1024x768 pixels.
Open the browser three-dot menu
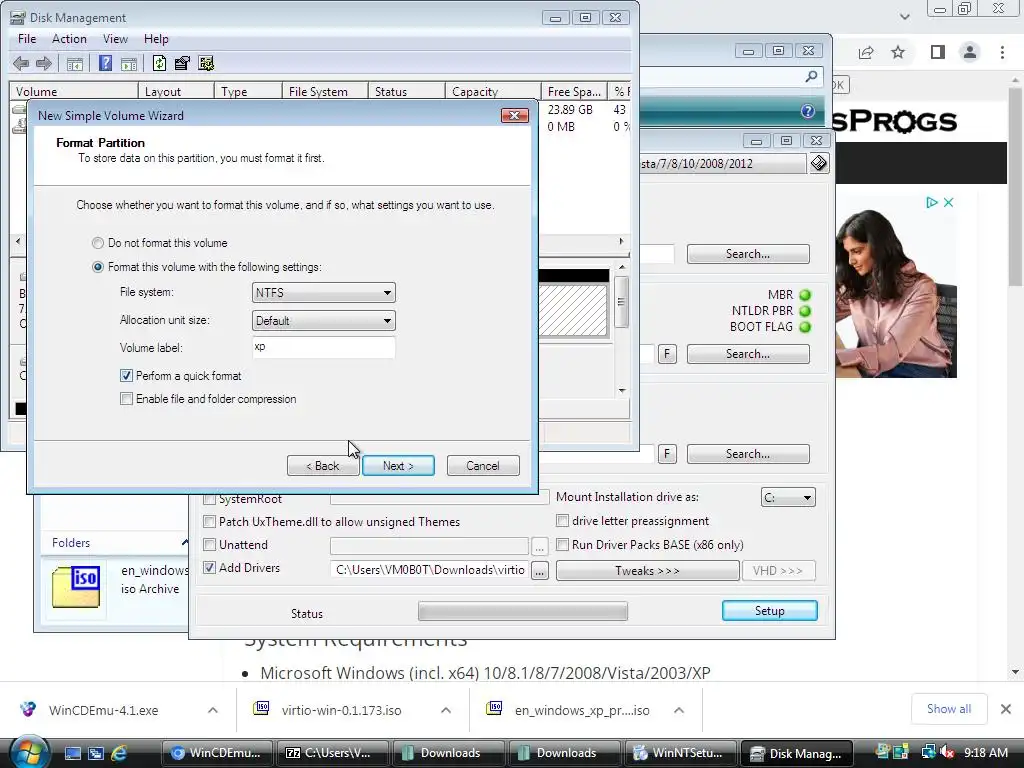coord(1002,52)
